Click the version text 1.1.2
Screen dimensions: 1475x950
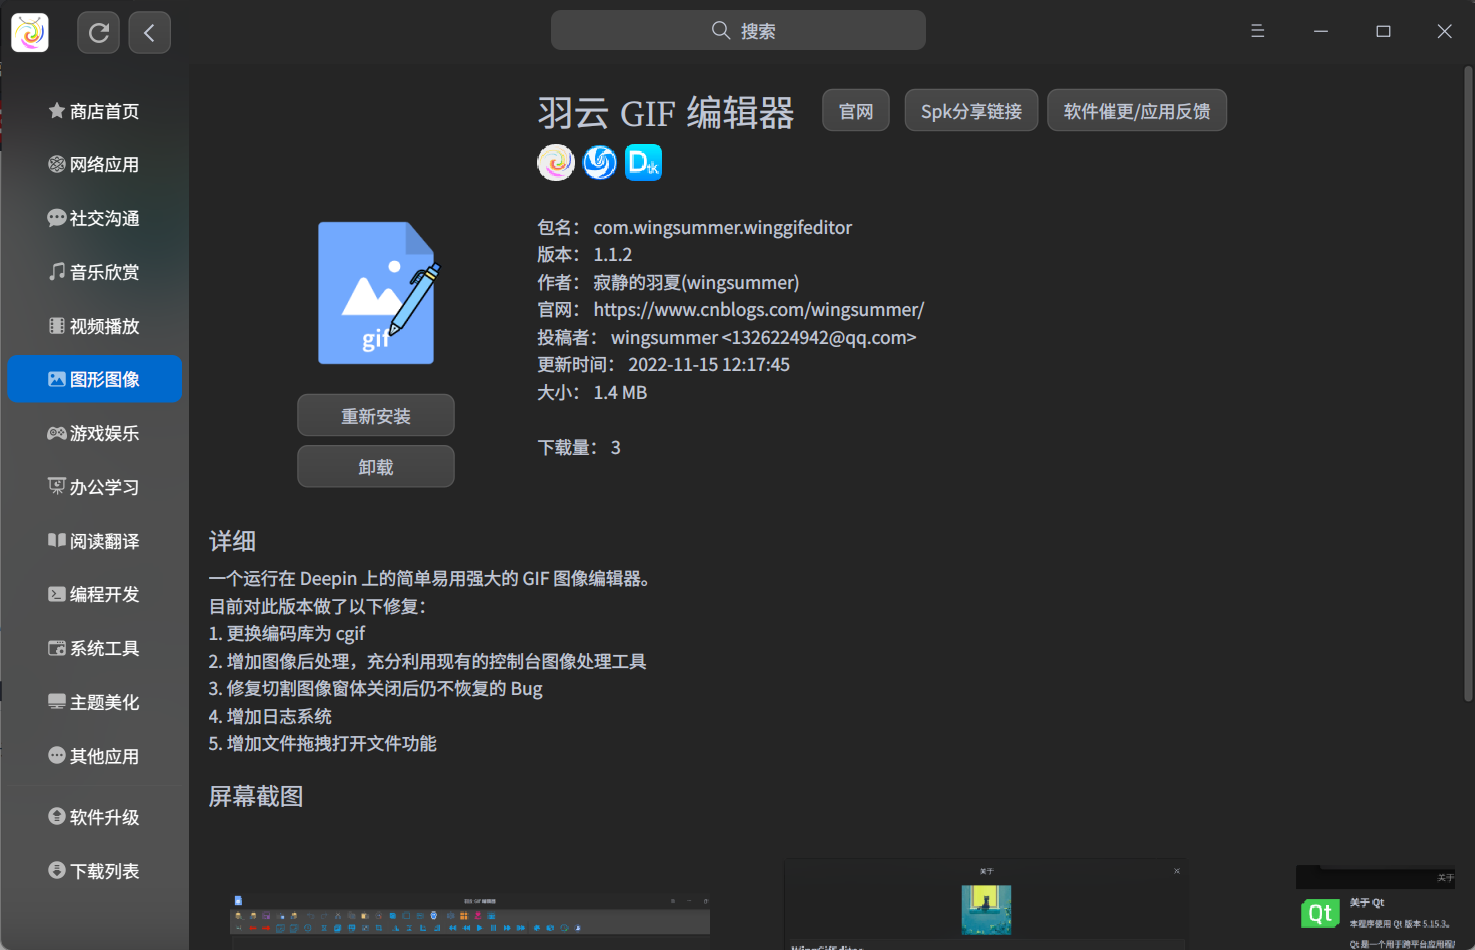pos(613,255)
